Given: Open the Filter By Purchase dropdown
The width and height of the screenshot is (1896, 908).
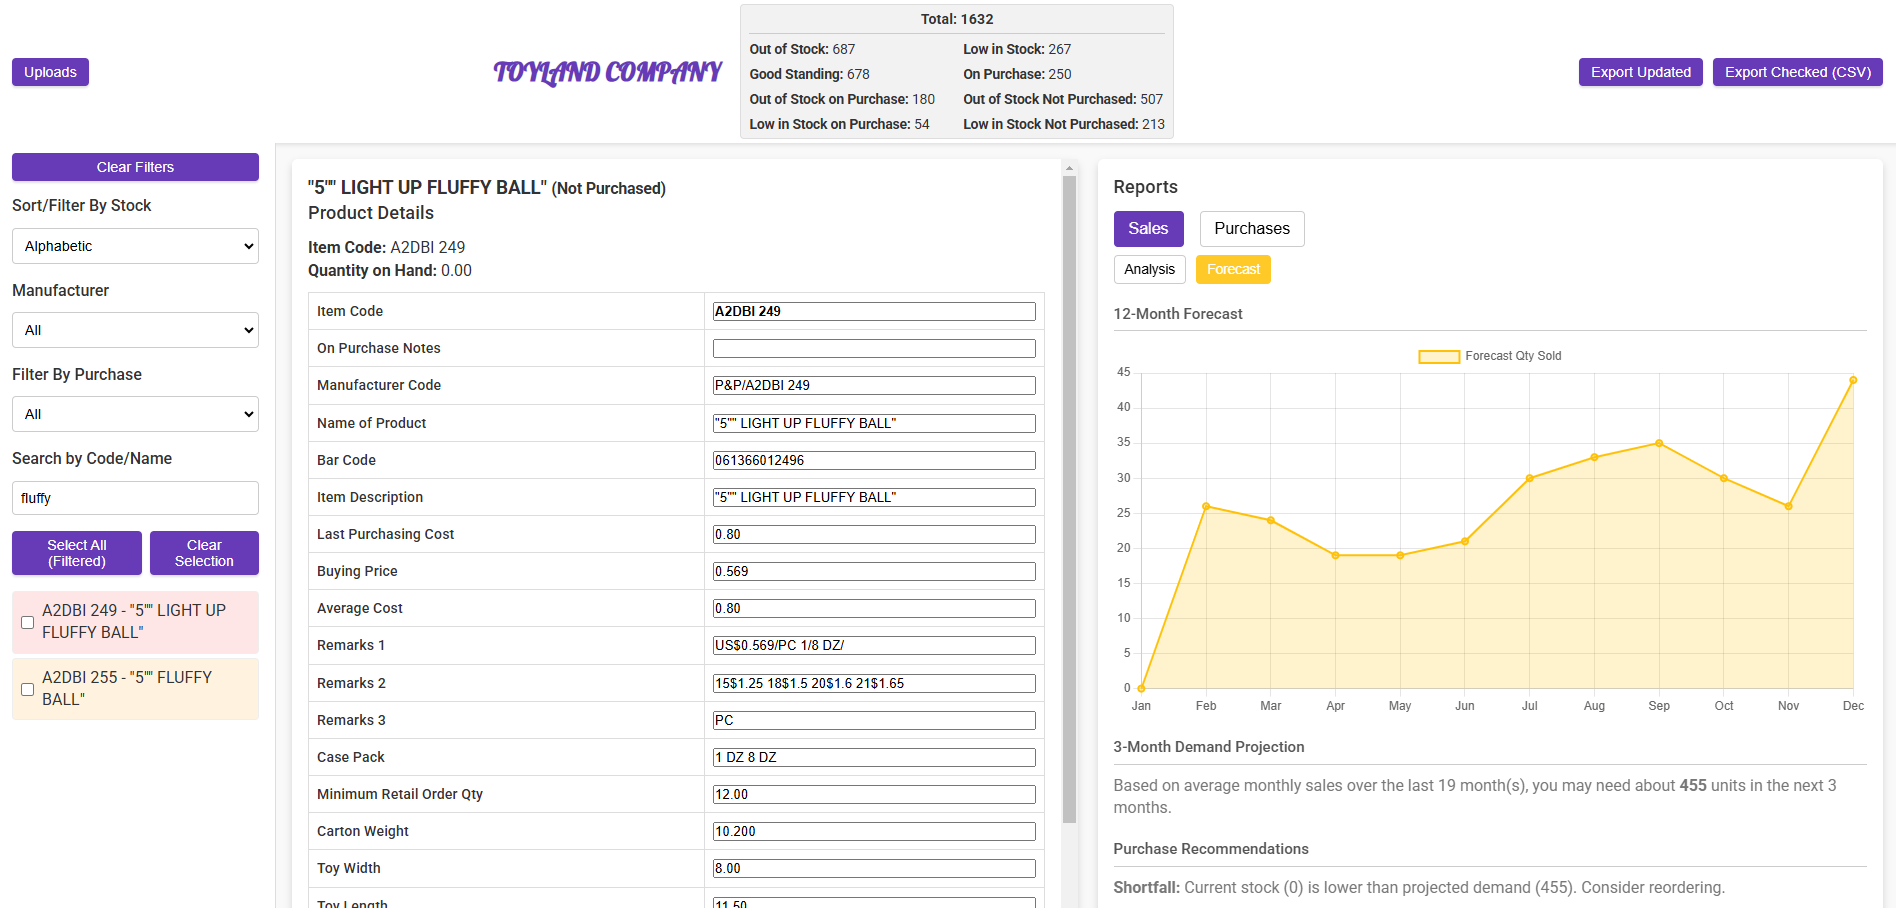Looking at the screenshot, I should tap(135, 414).
